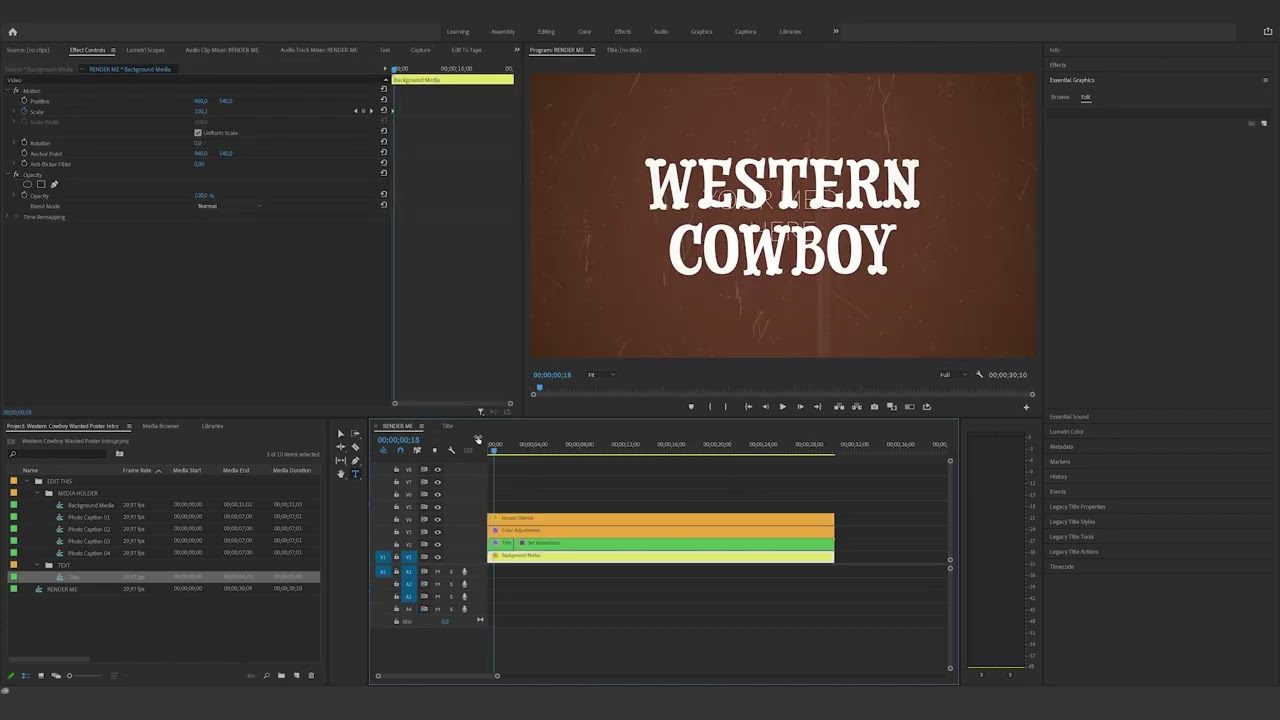Open the Blend Mode dropdown
1280x720 pixels.
pyautogui.click(x=230, y=206)
